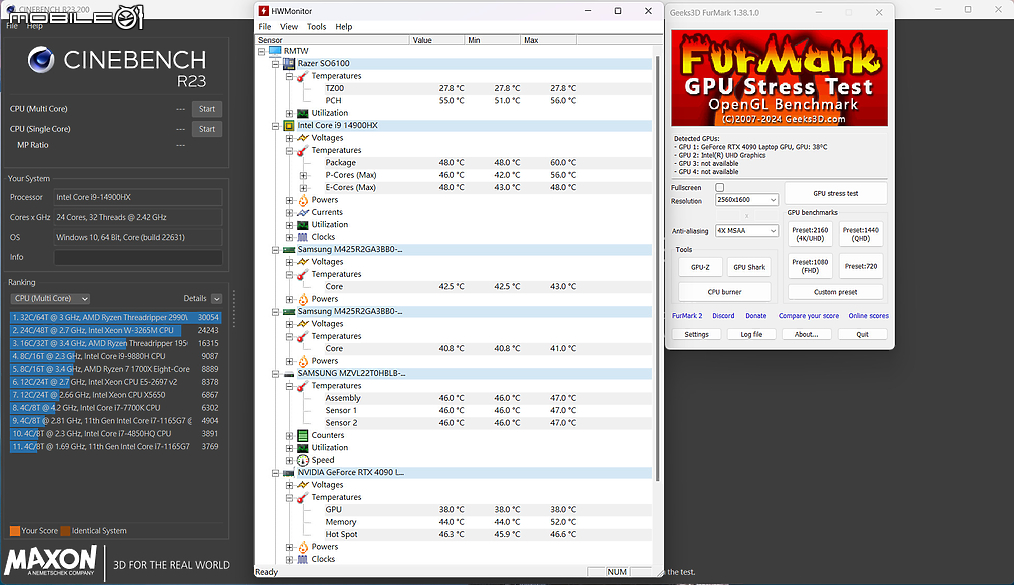The image size is (1014, 585).
Task: Click the Temperatures icon under NVIDIA GeForce RTX 4090
Action: [x=302, y=498]
